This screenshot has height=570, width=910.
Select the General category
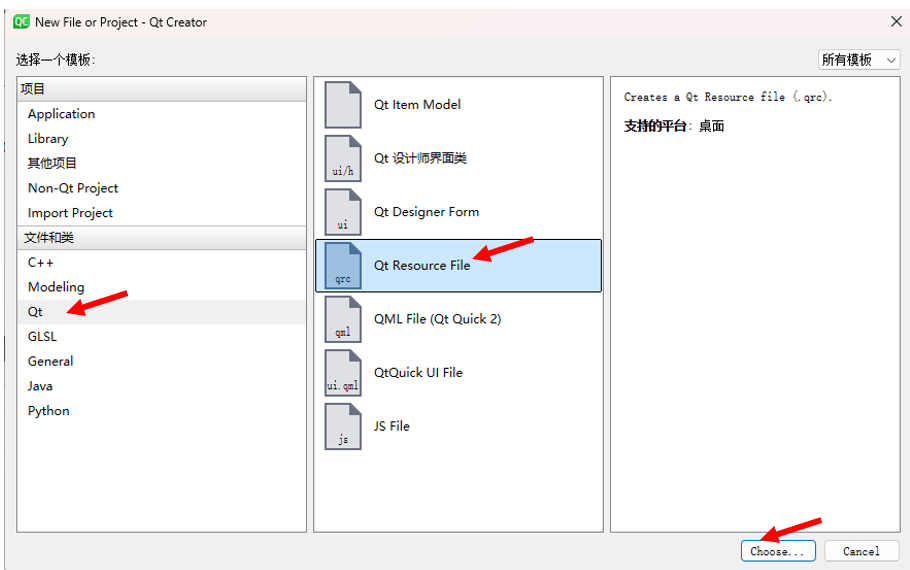[x=161, y=361]
